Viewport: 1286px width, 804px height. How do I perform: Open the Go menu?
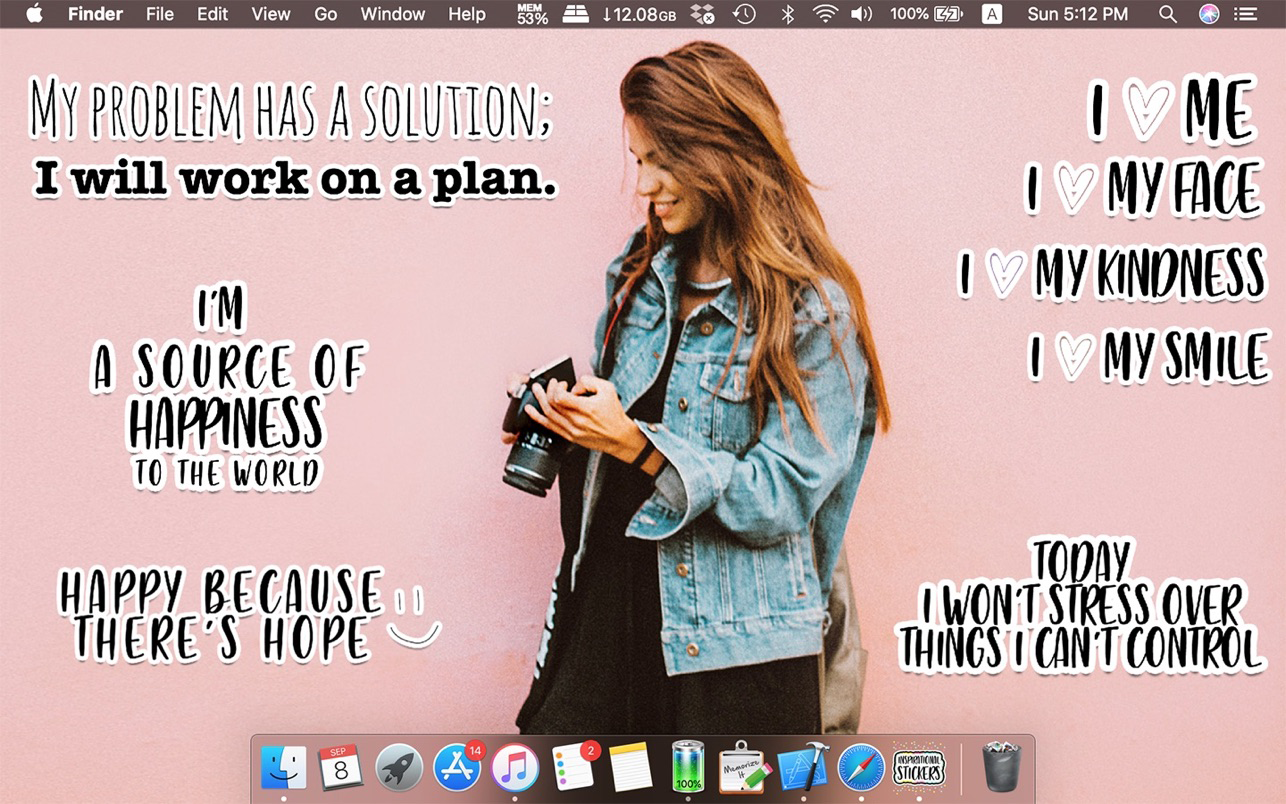pyautogui.click(x=325, y=14)
